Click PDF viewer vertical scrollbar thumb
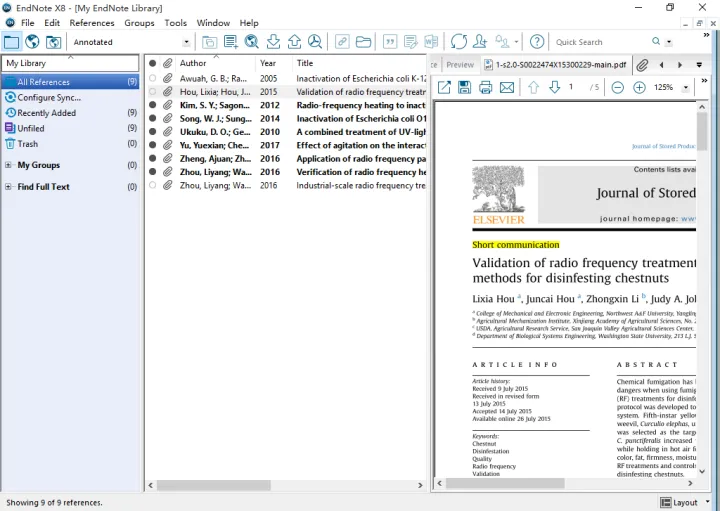The height and width of the screenshot is (511, 720). tap(702, 131)
